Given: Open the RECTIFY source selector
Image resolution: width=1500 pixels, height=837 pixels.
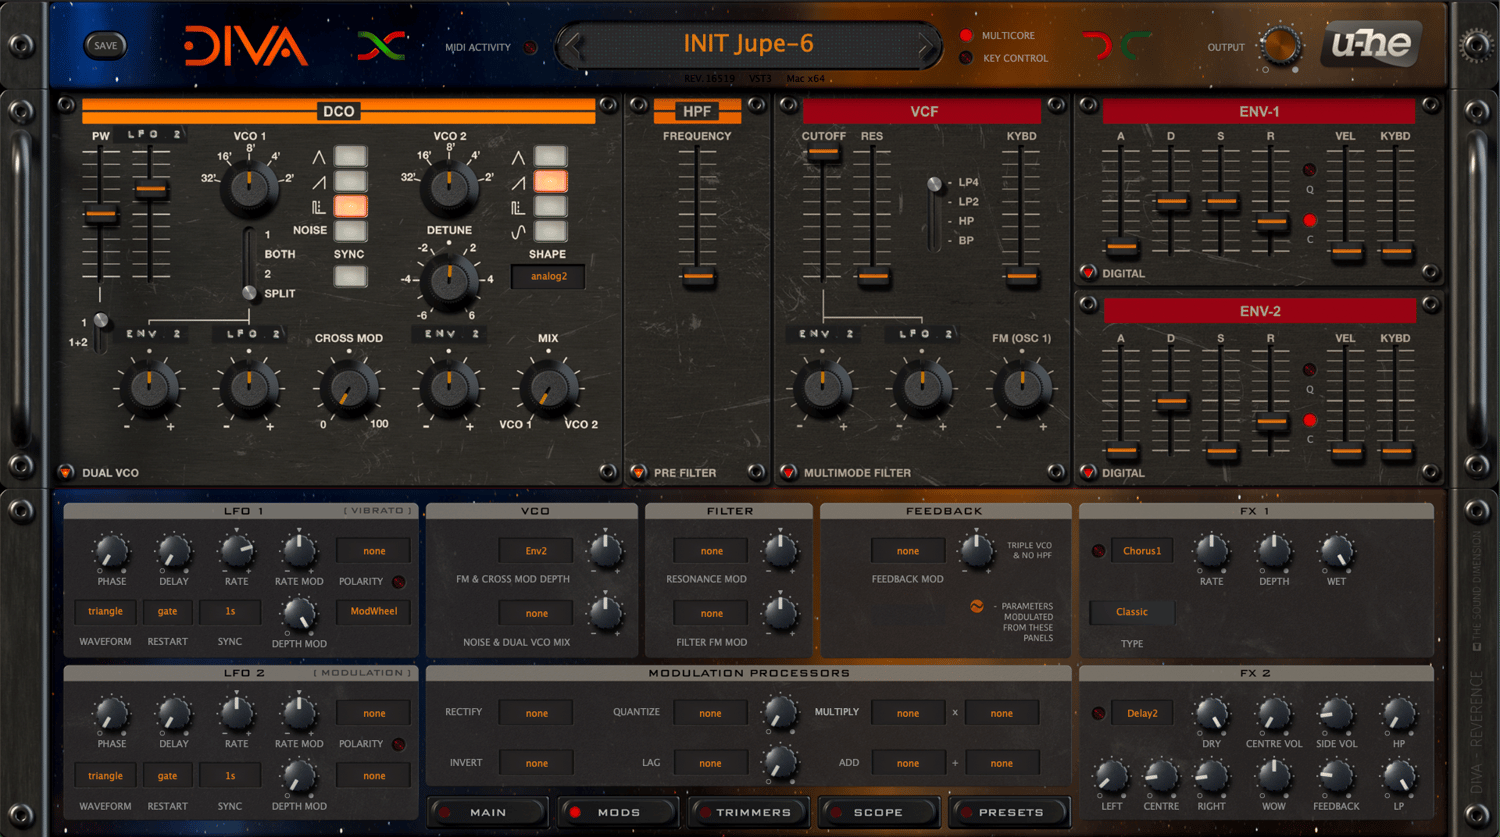Looking at the screenshot, I should pos(536,713).
